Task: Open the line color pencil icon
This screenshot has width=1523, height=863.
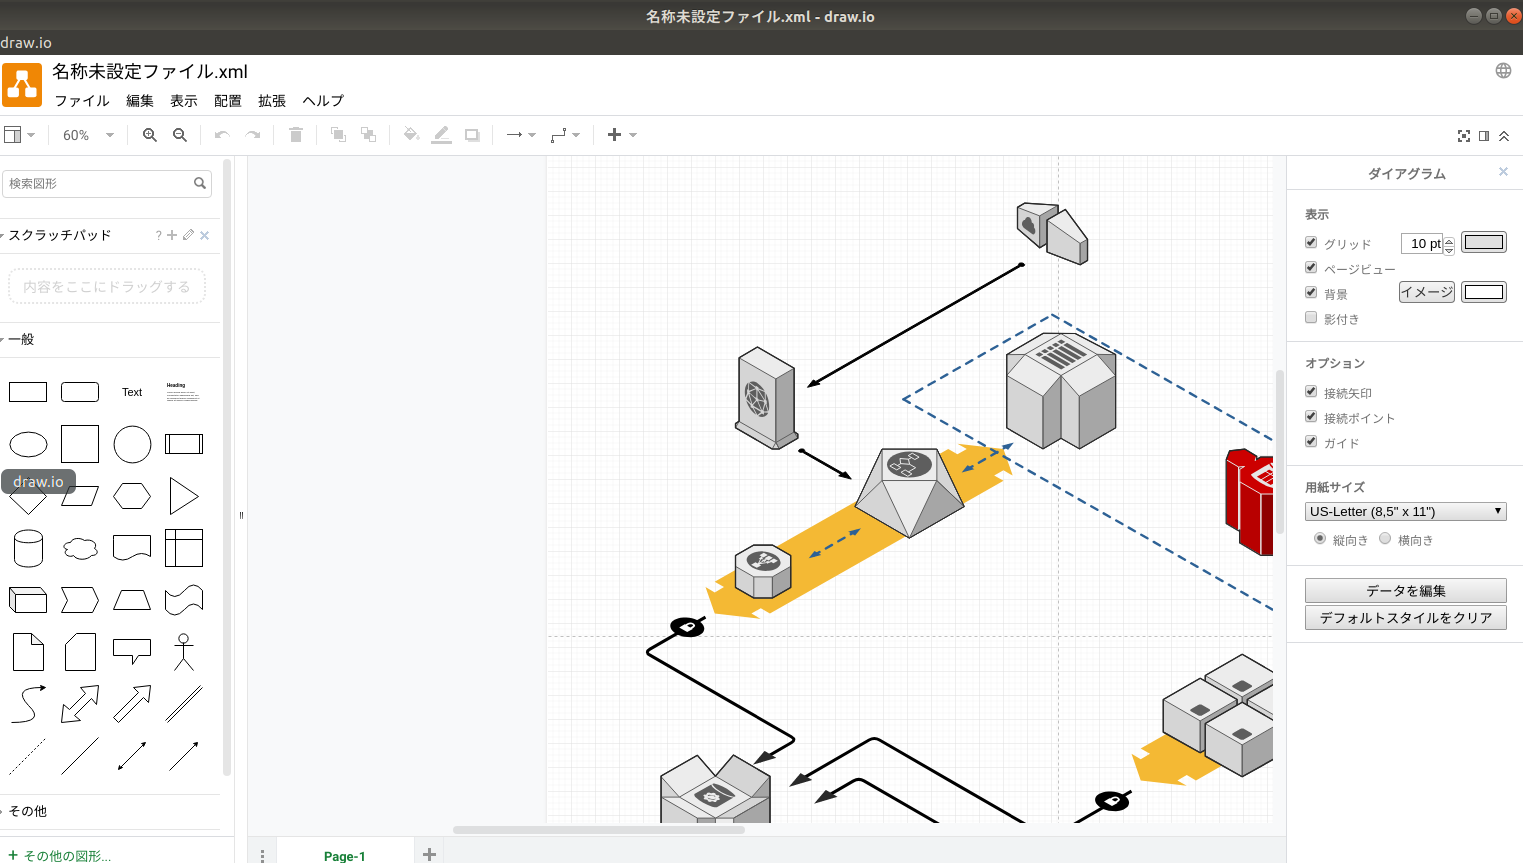Action: [x=441, y=134]
